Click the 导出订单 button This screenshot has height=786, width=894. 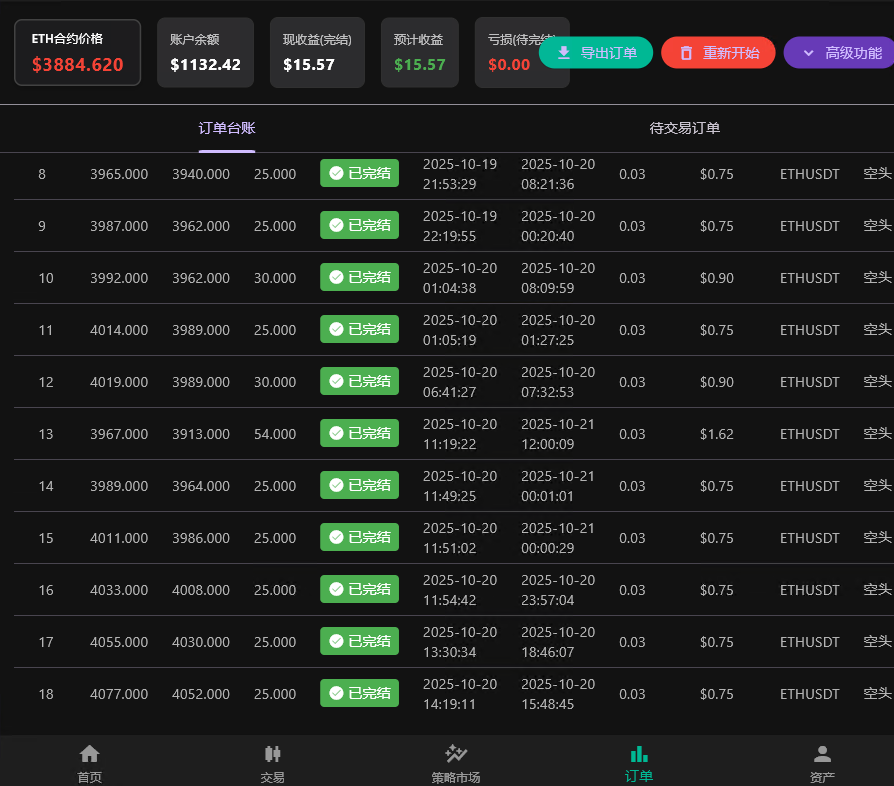click(596, 52)
